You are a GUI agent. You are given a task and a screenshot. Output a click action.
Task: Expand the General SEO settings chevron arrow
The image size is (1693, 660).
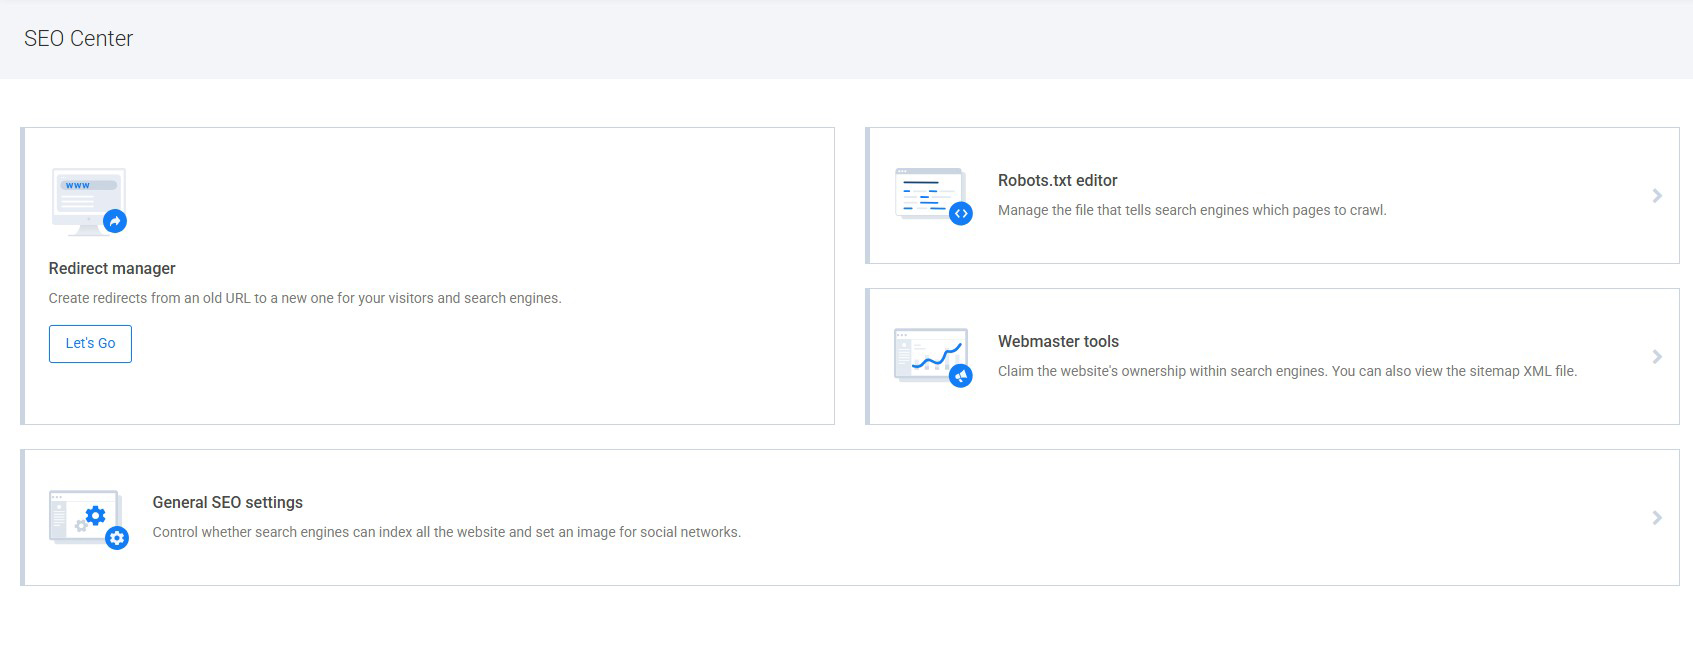(1657, 518)
